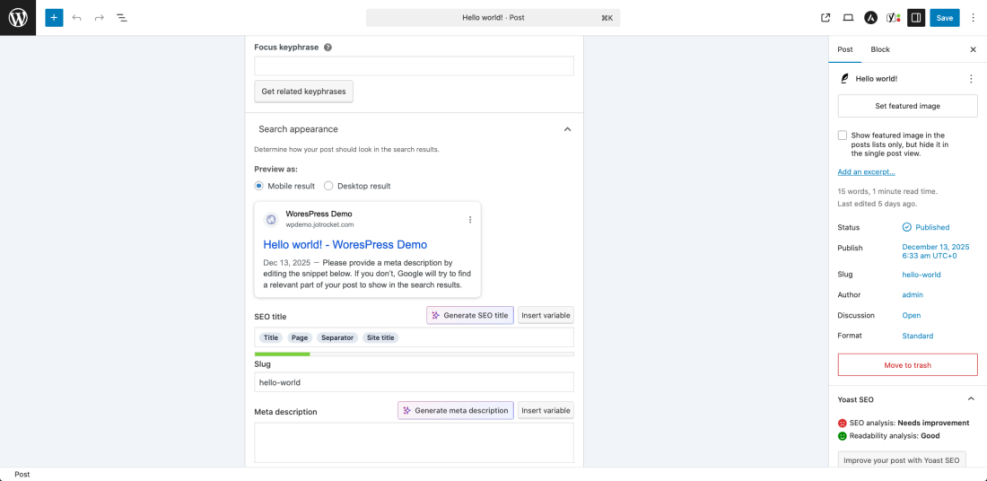Viewport: 987px width, 481px height.
Task: Open the snippet preview three-dot menu
Action: pos(470,220)
